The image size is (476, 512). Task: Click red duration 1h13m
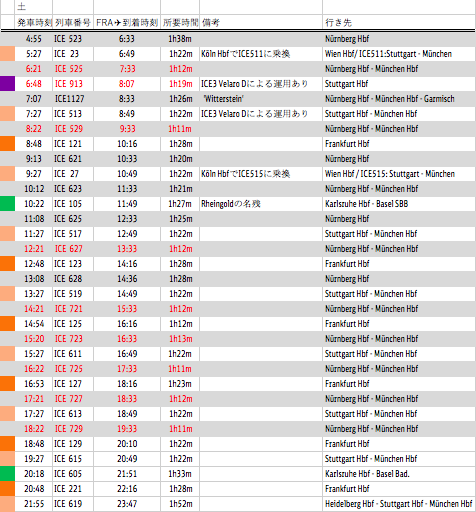tap(181, 339)
